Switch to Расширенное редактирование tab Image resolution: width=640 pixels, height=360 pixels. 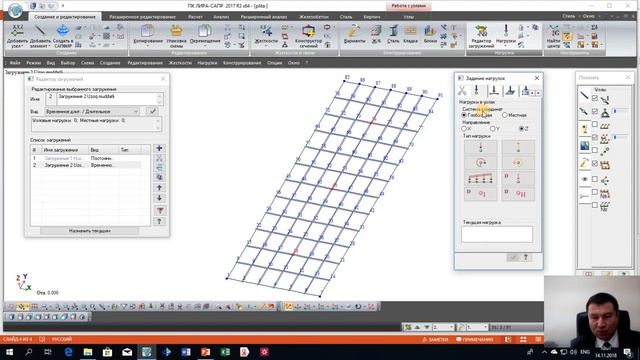coord(142,17)
